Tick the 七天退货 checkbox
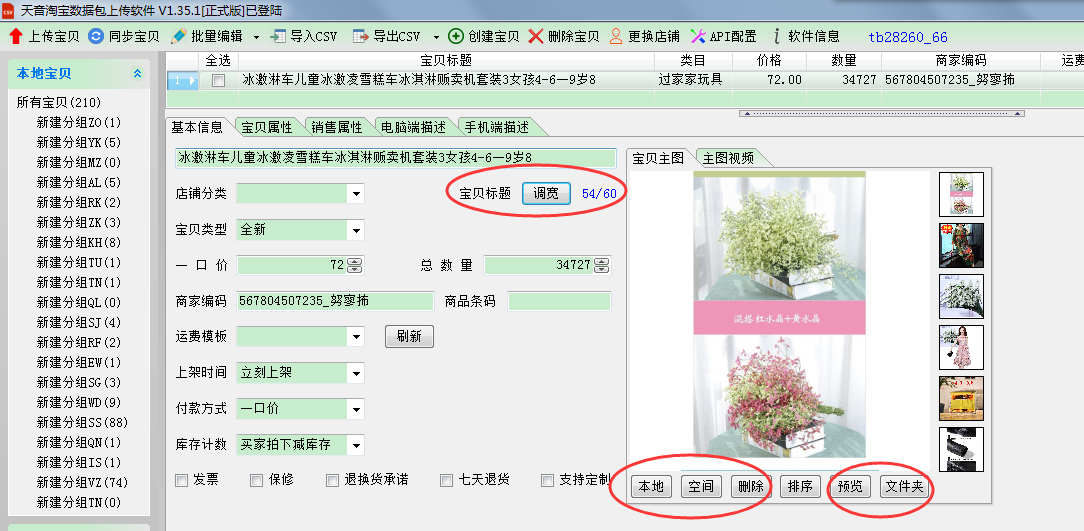Viewport: 1084px width, 531px height. pyautogui.click(x=447, y=480)
